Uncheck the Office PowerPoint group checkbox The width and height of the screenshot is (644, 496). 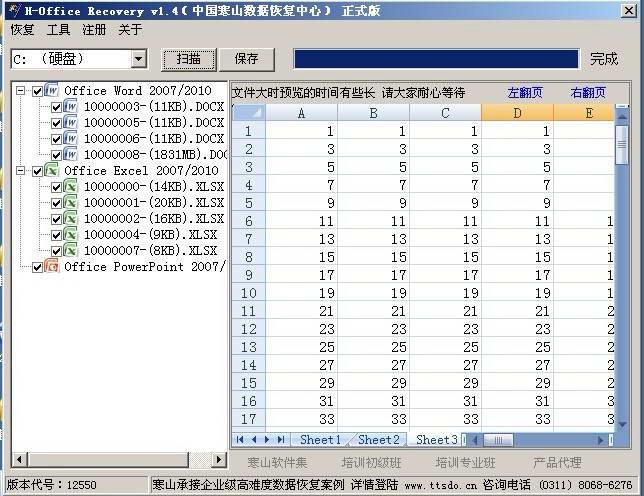37,267
